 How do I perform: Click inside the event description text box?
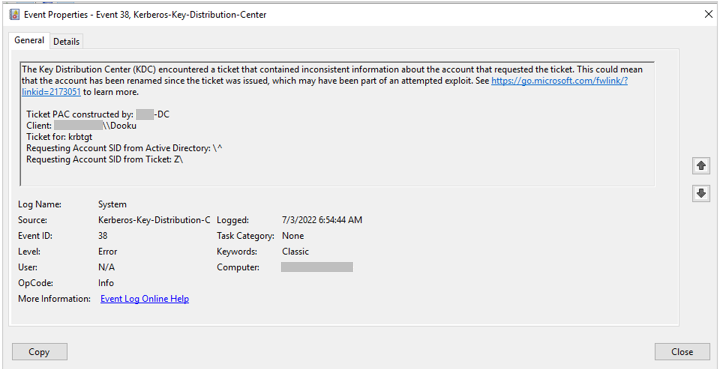pos(338,124)
